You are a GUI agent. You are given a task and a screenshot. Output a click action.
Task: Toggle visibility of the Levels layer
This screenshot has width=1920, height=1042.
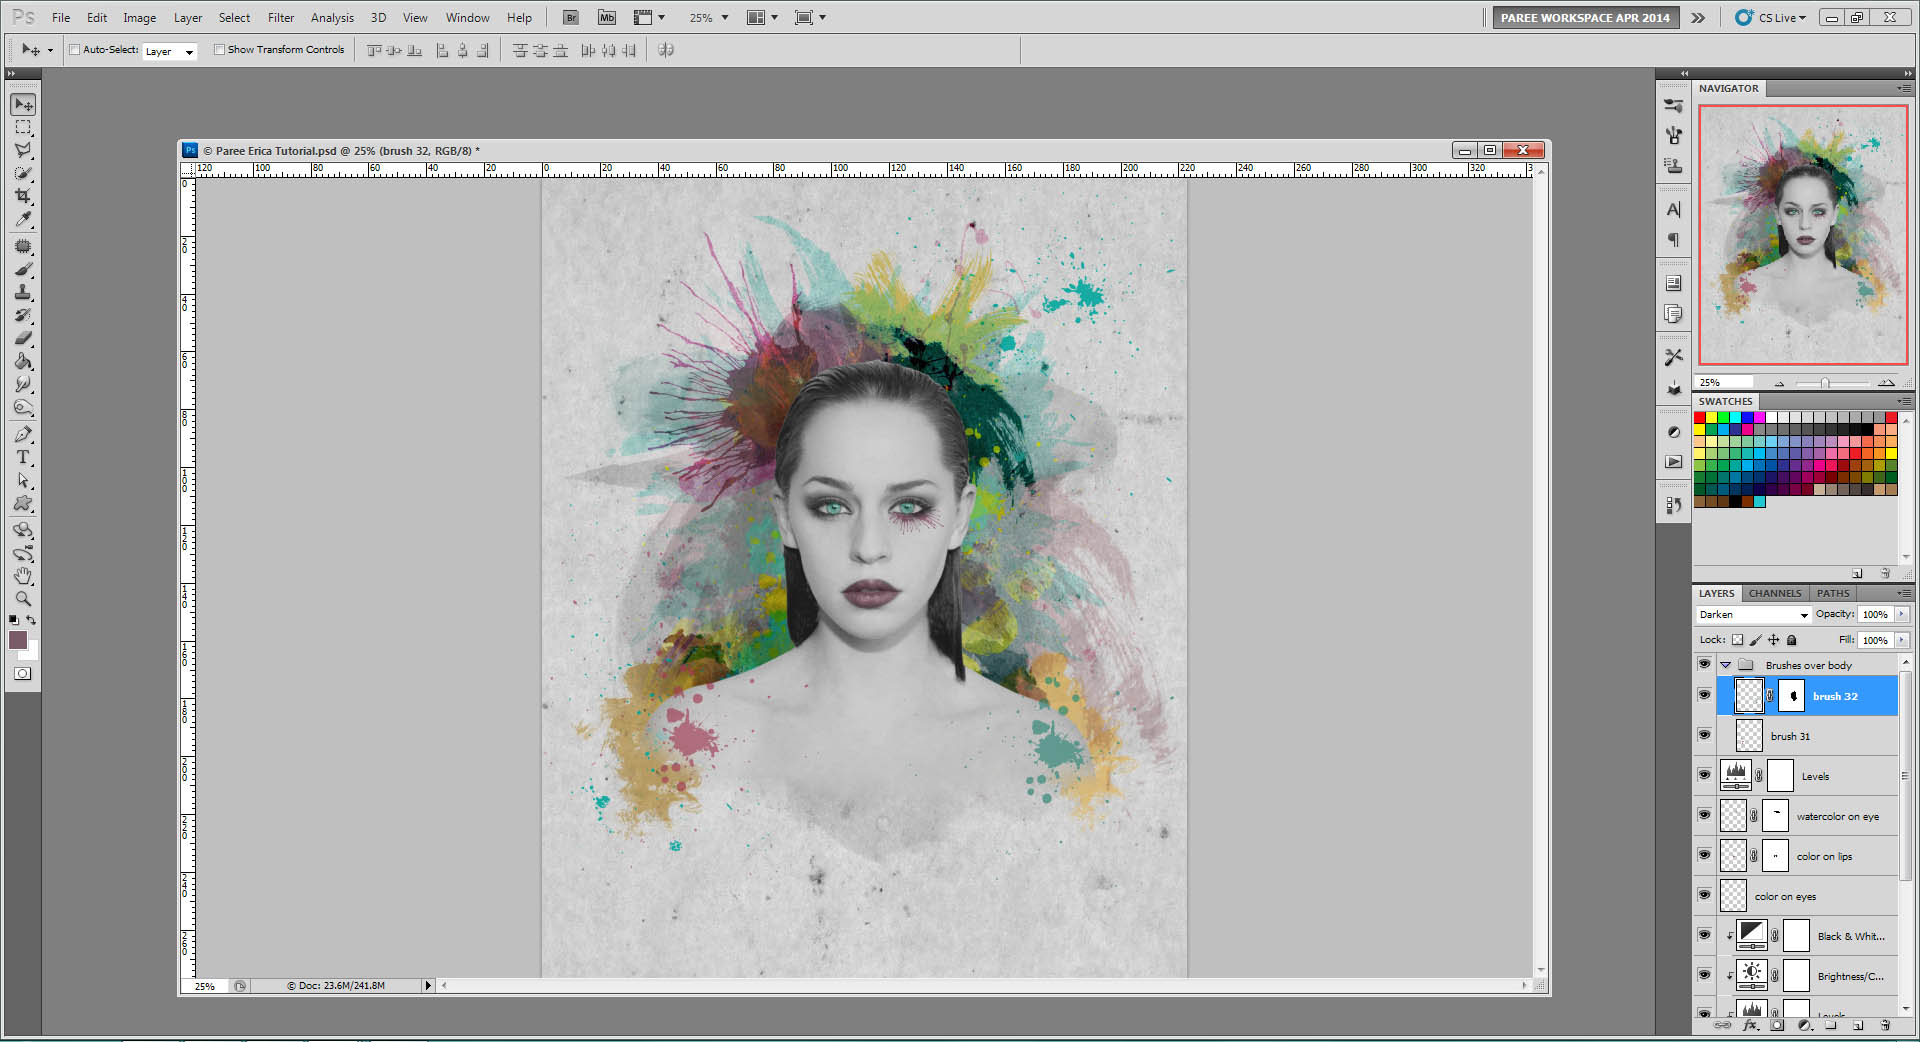tap(1704, 774)
